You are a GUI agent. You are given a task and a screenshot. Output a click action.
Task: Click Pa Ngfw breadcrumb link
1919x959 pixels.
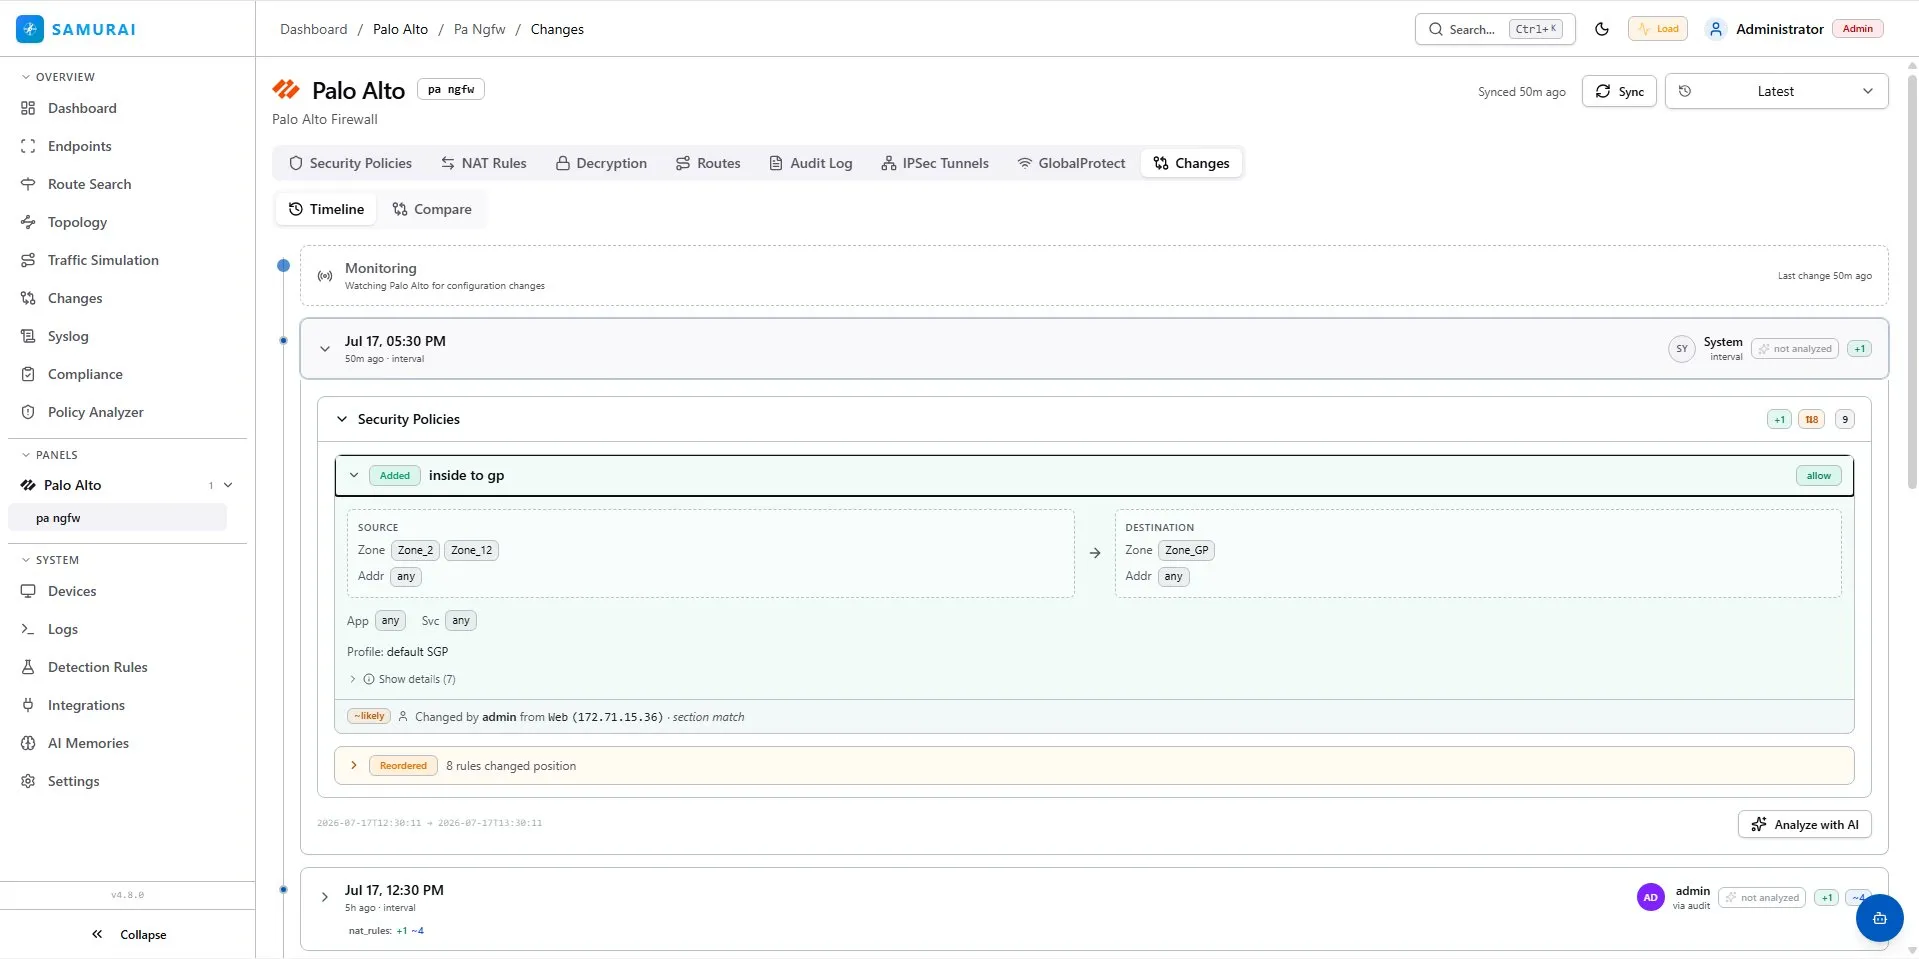point(480,29)
